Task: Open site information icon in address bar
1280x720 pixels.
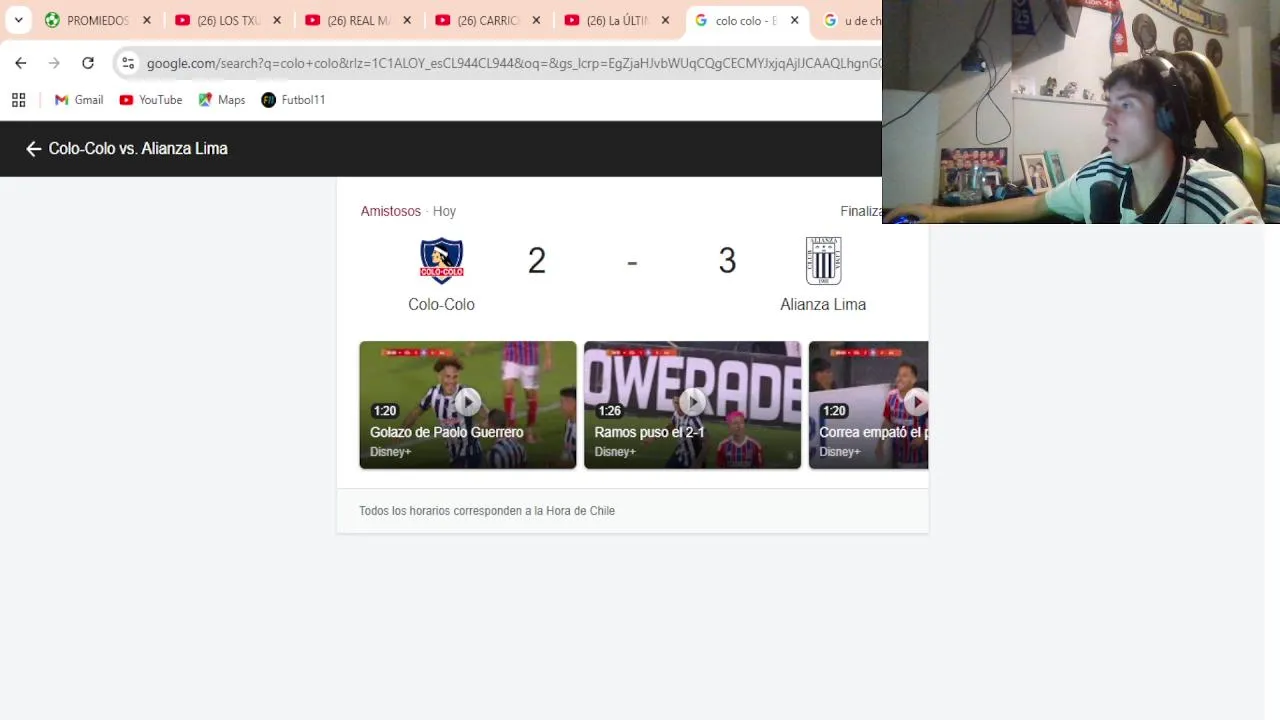Action: [128, 63]
